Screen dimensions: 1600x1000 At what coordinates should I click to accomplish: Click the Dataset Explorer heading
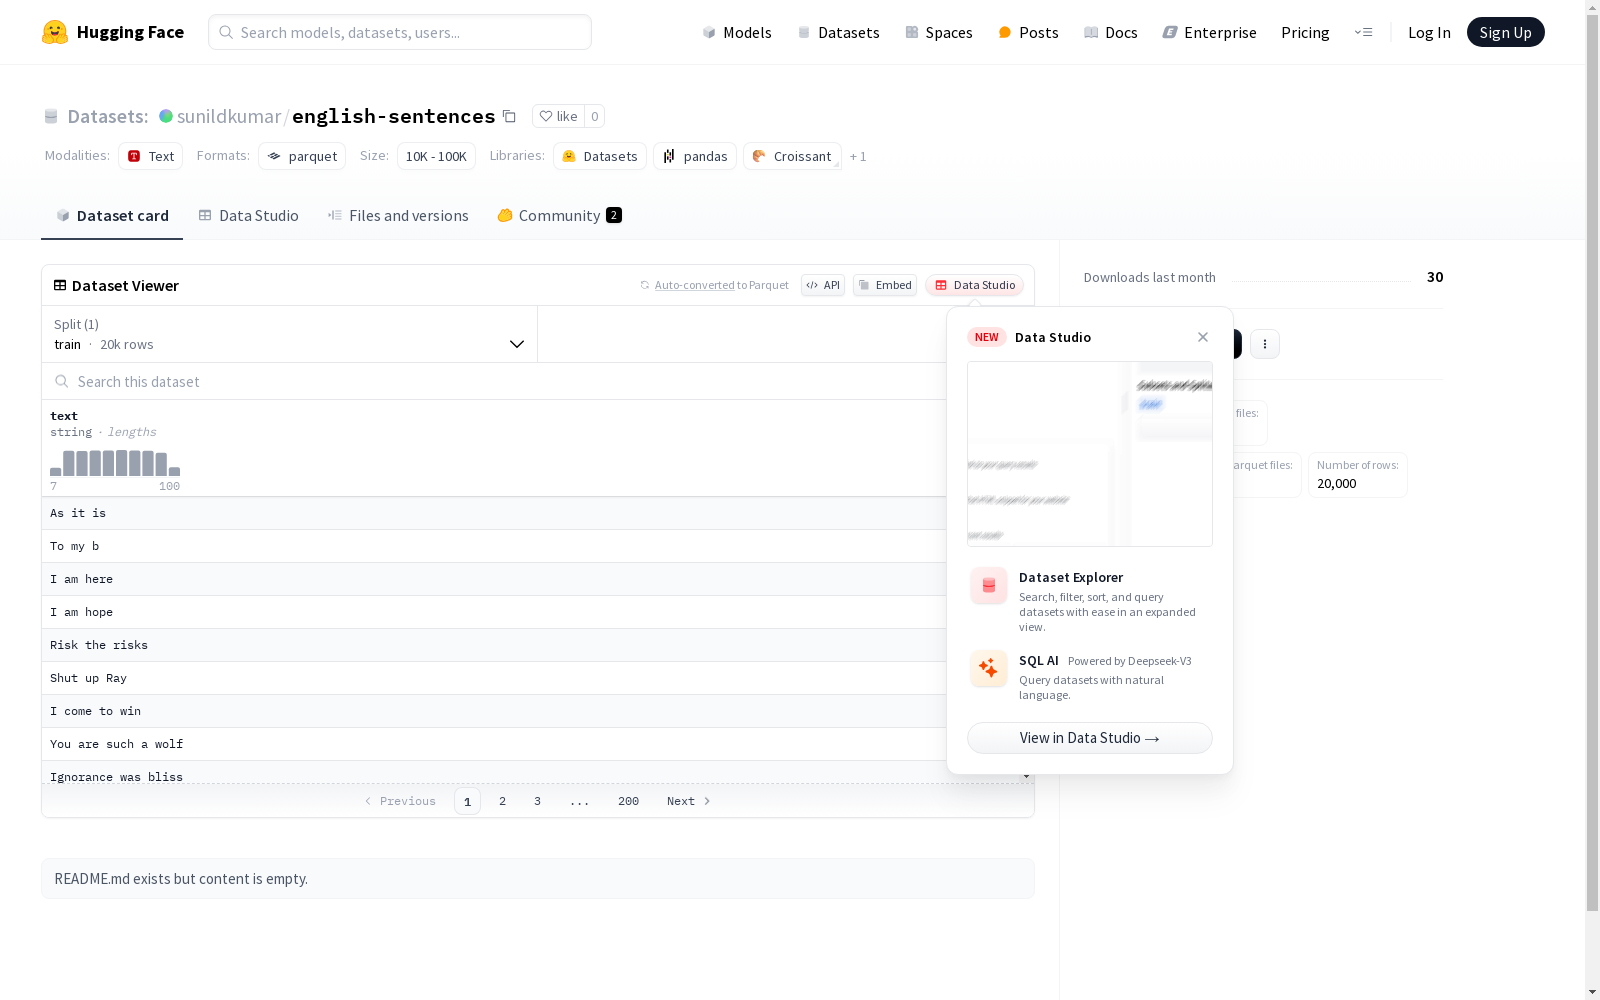point(1071,577)
